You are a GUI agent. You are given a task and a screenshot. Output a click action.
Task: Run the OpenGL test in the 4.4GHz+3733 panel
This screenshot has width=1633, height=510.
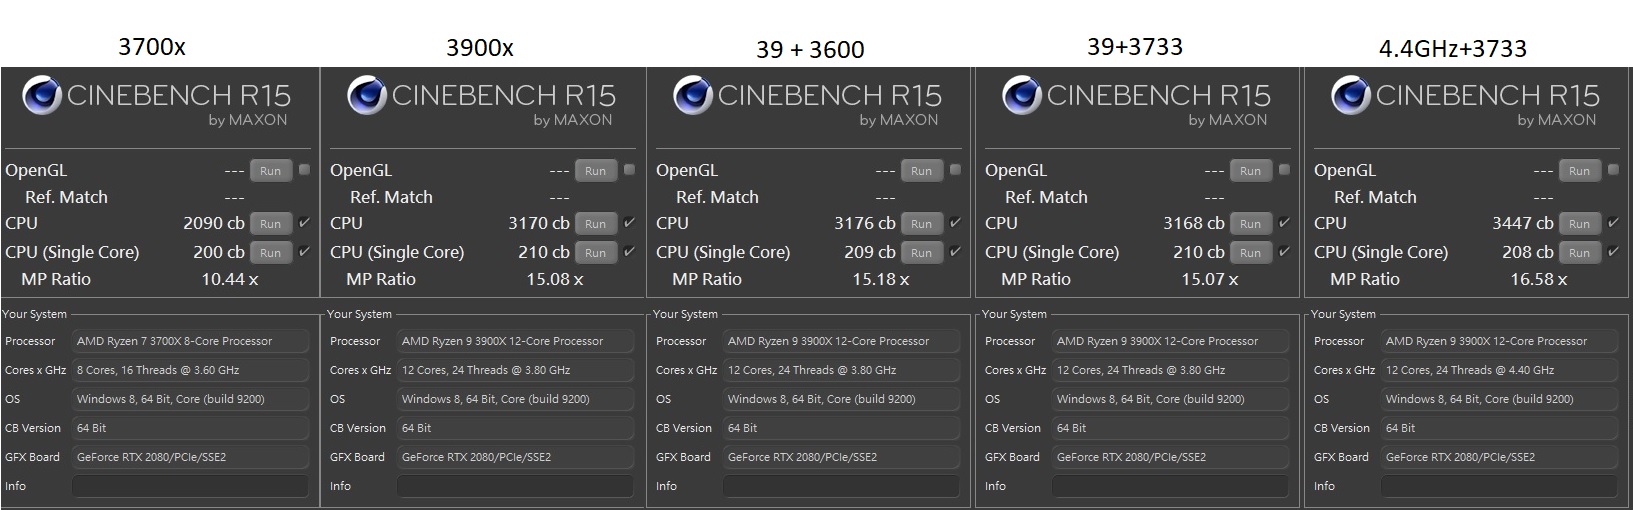(x=1580, y=171)
